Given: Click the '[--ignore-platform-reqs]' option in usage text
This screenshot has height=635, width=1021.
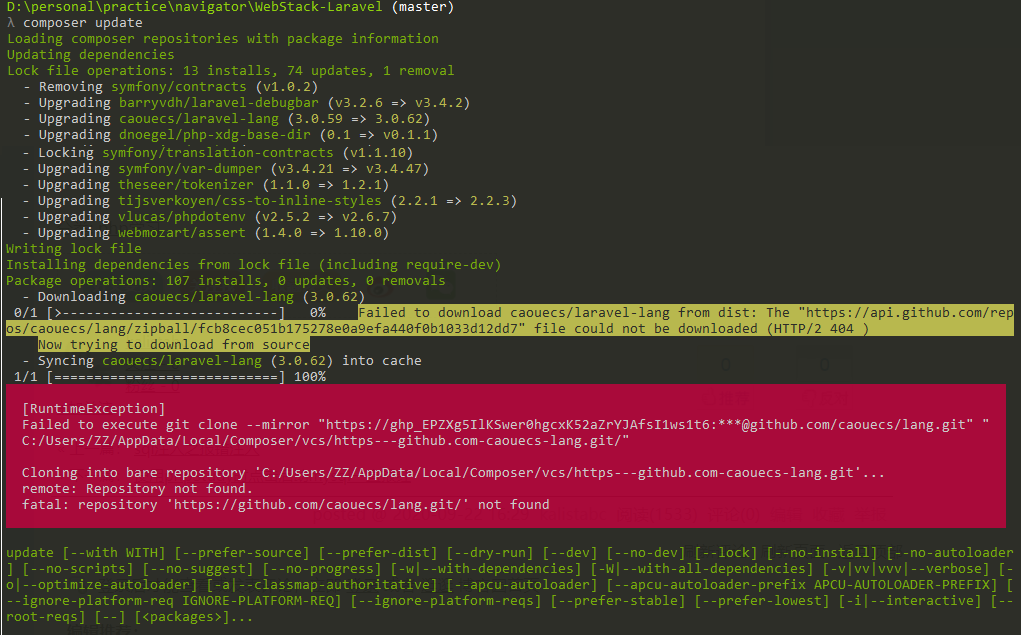Looking at the screenshot, I should click(446, 600).
